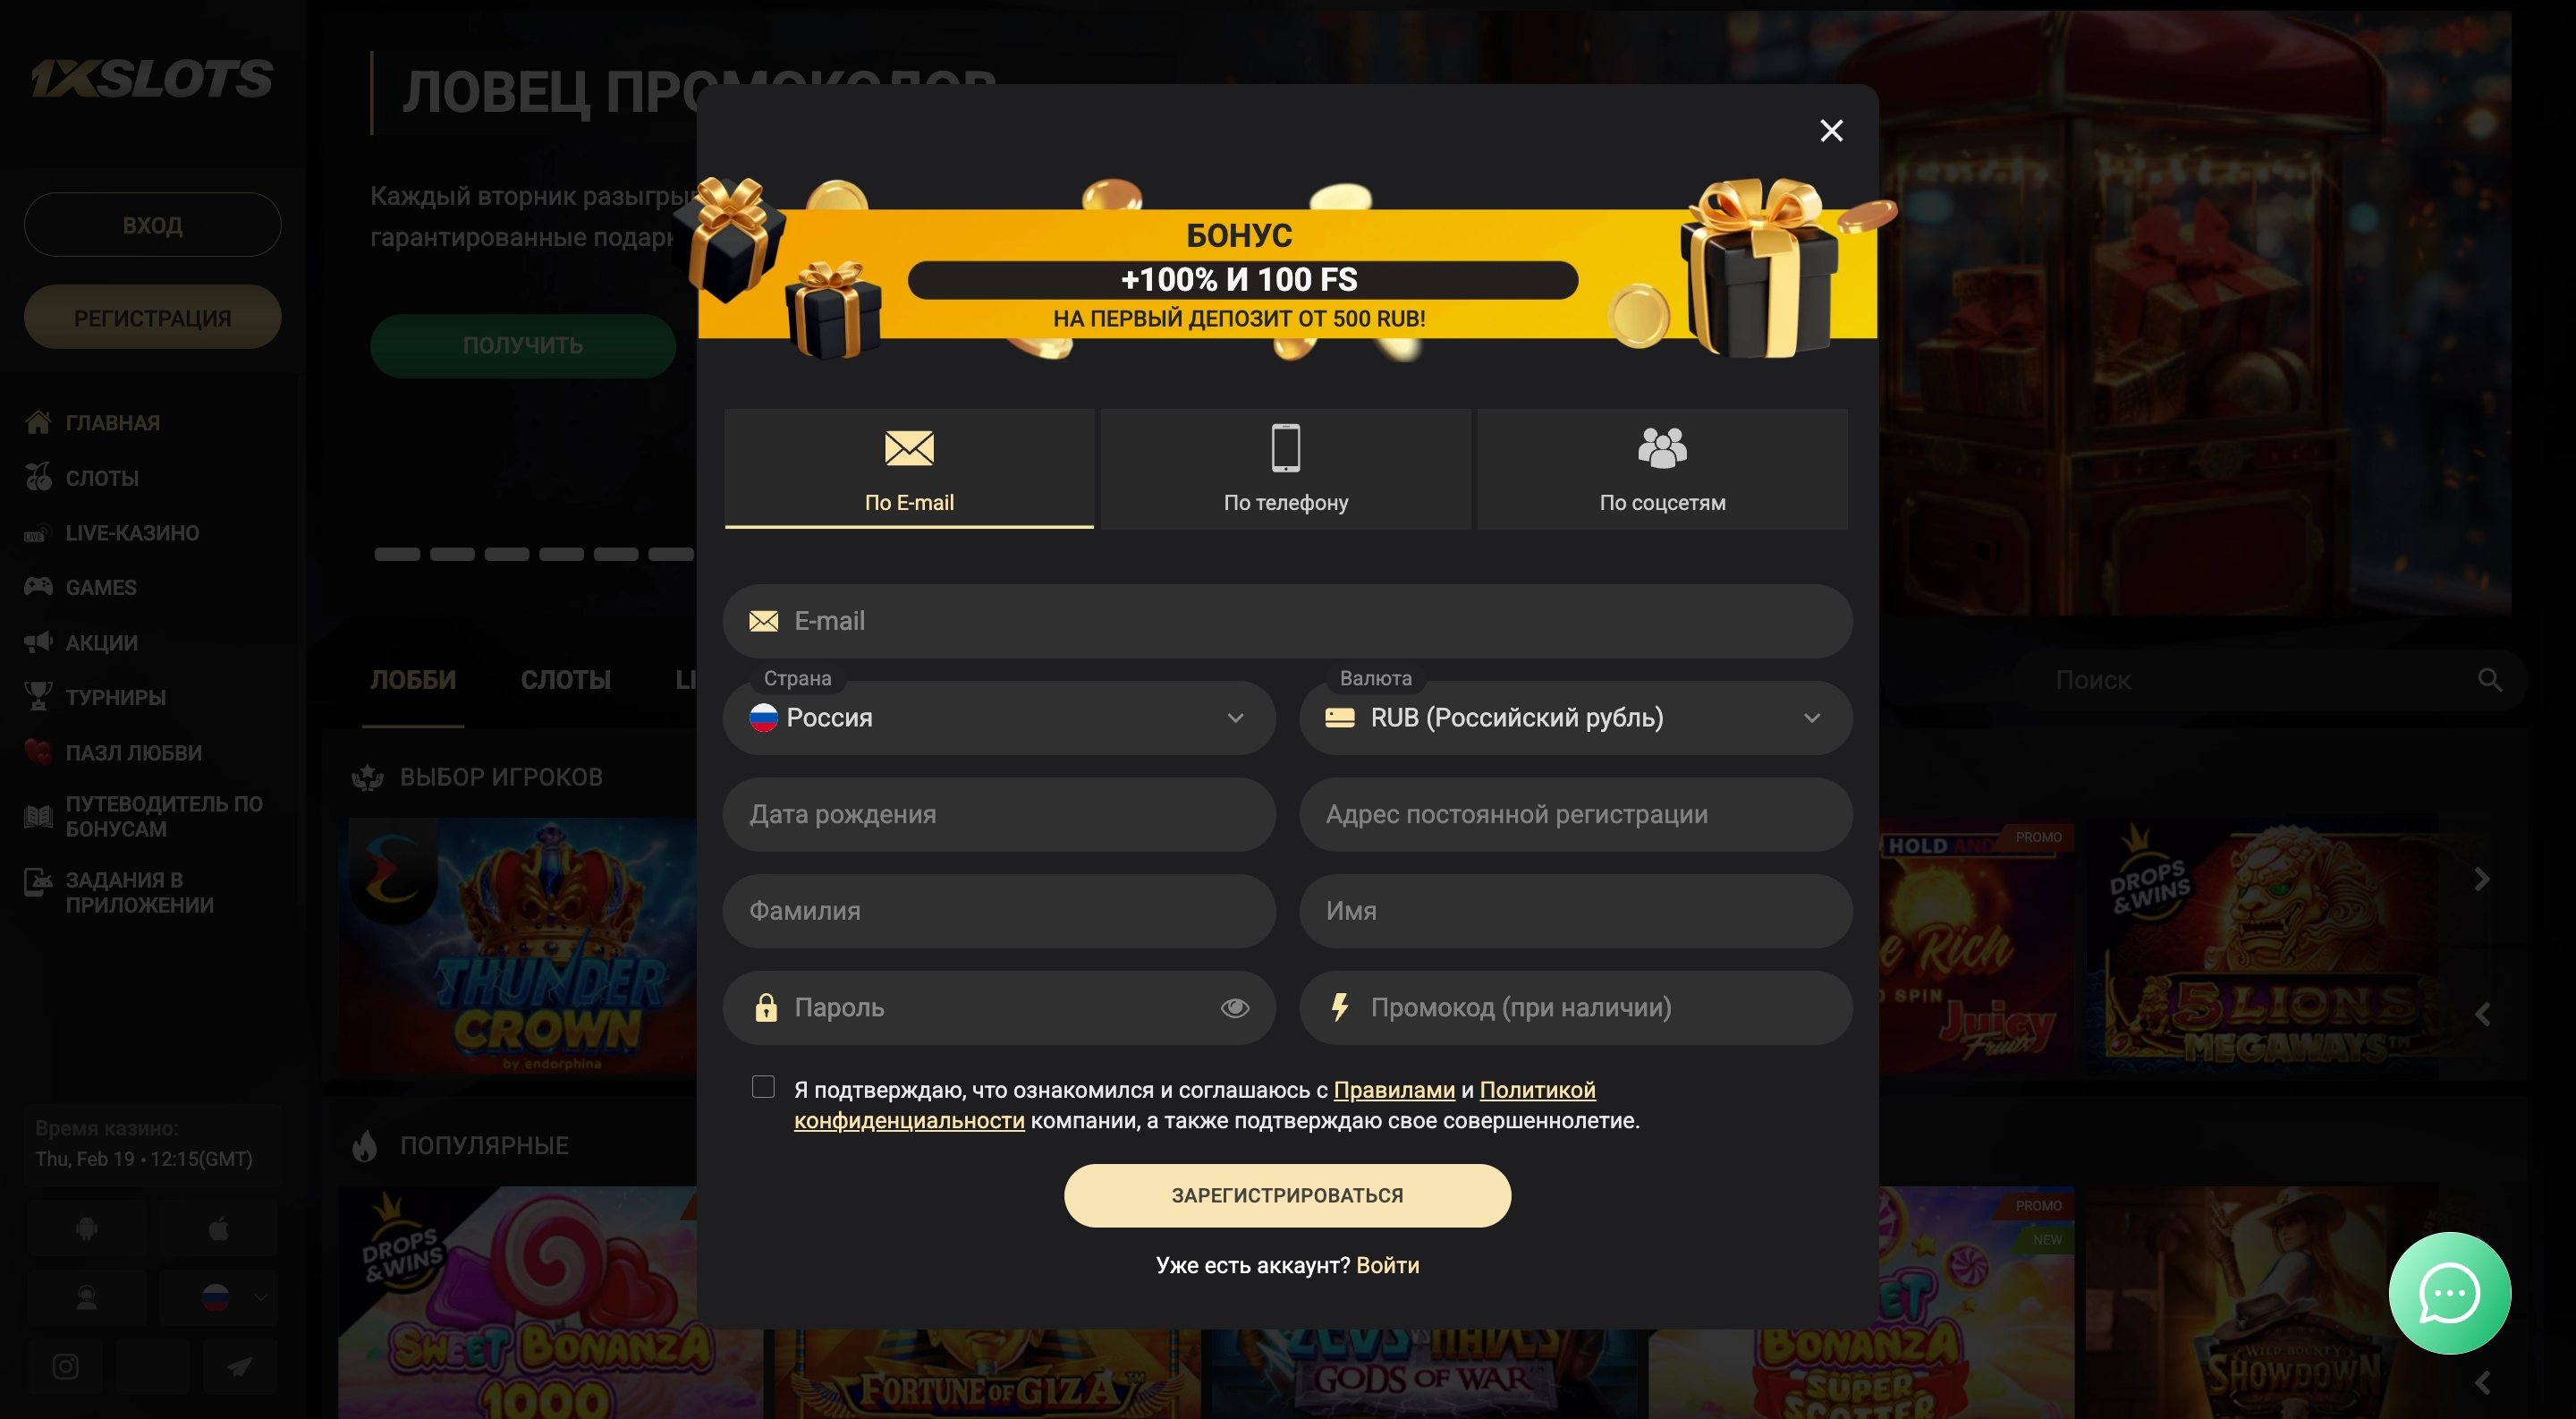Click the Промокод input field
Viewport: 2576px width, 1419px height.
1575,1007
